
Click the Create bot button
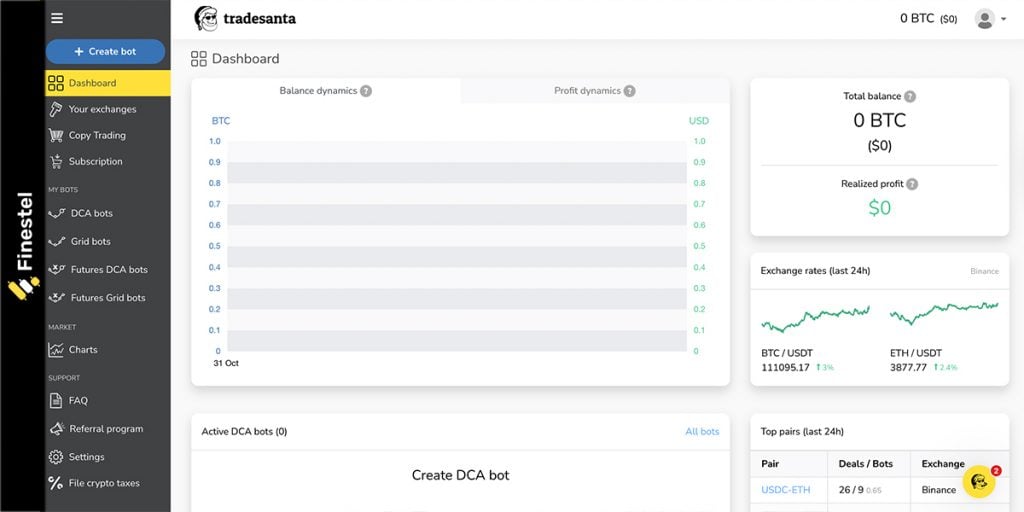coord(105,52)
